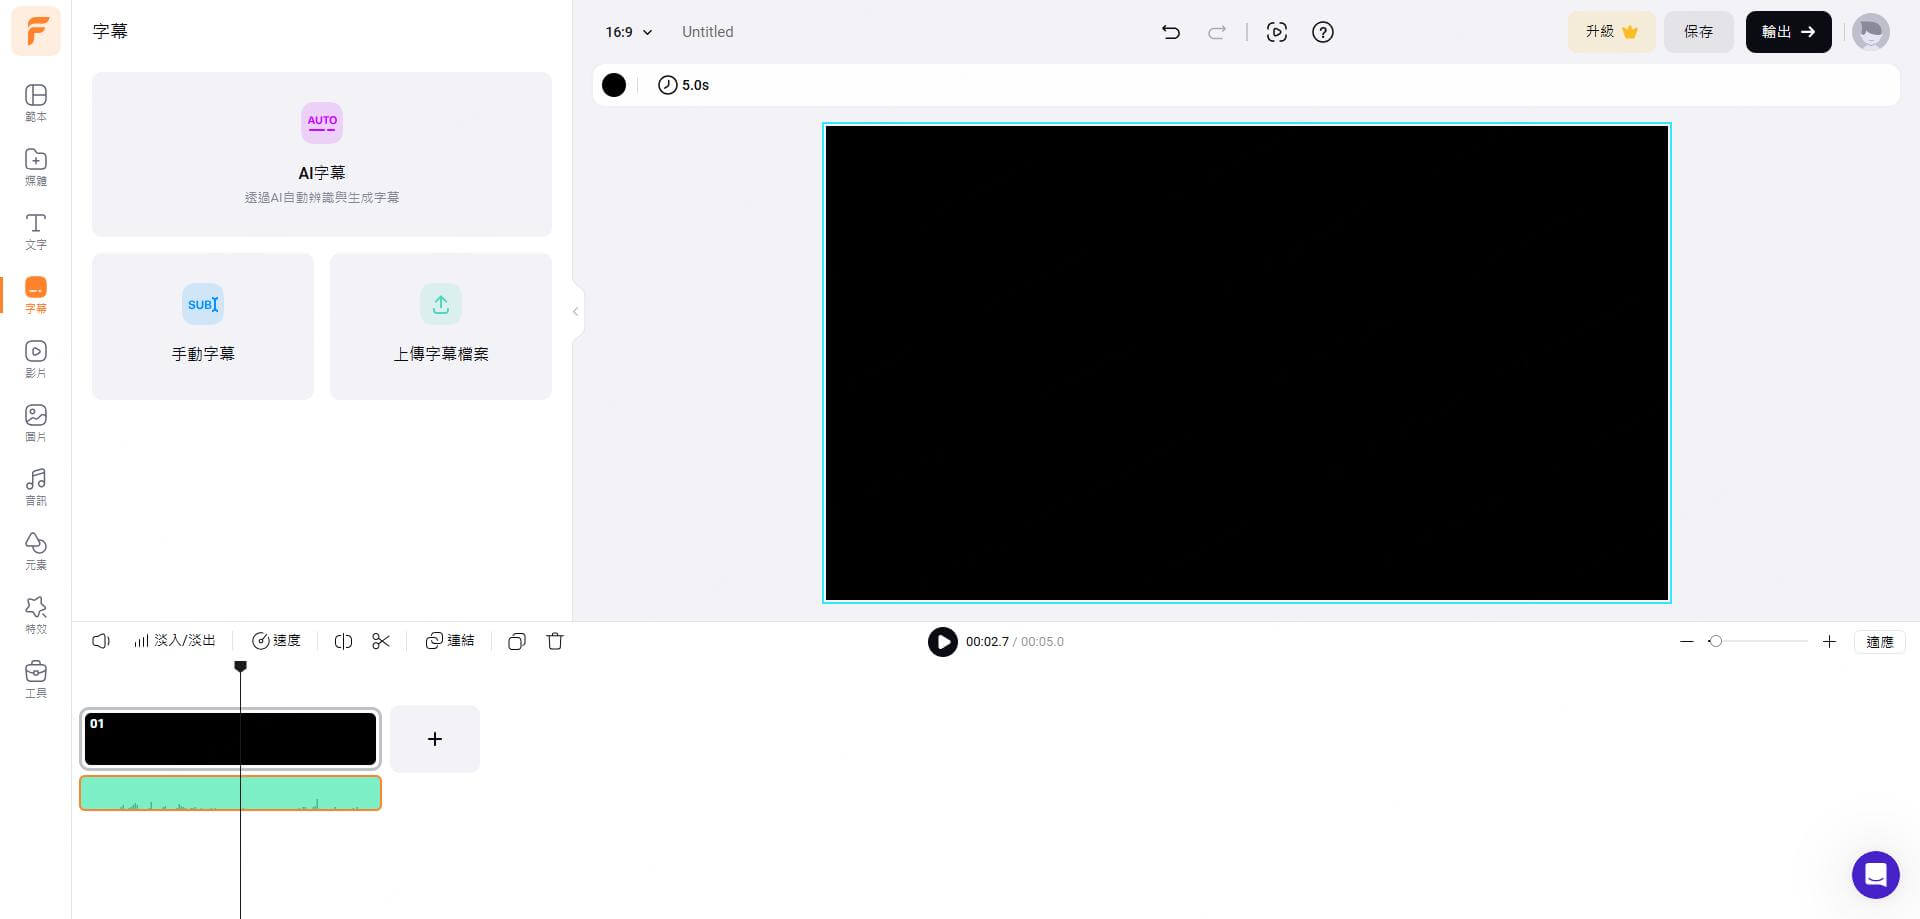Choose the 手動字幕 manual subtitle card

tap(203, 326)
